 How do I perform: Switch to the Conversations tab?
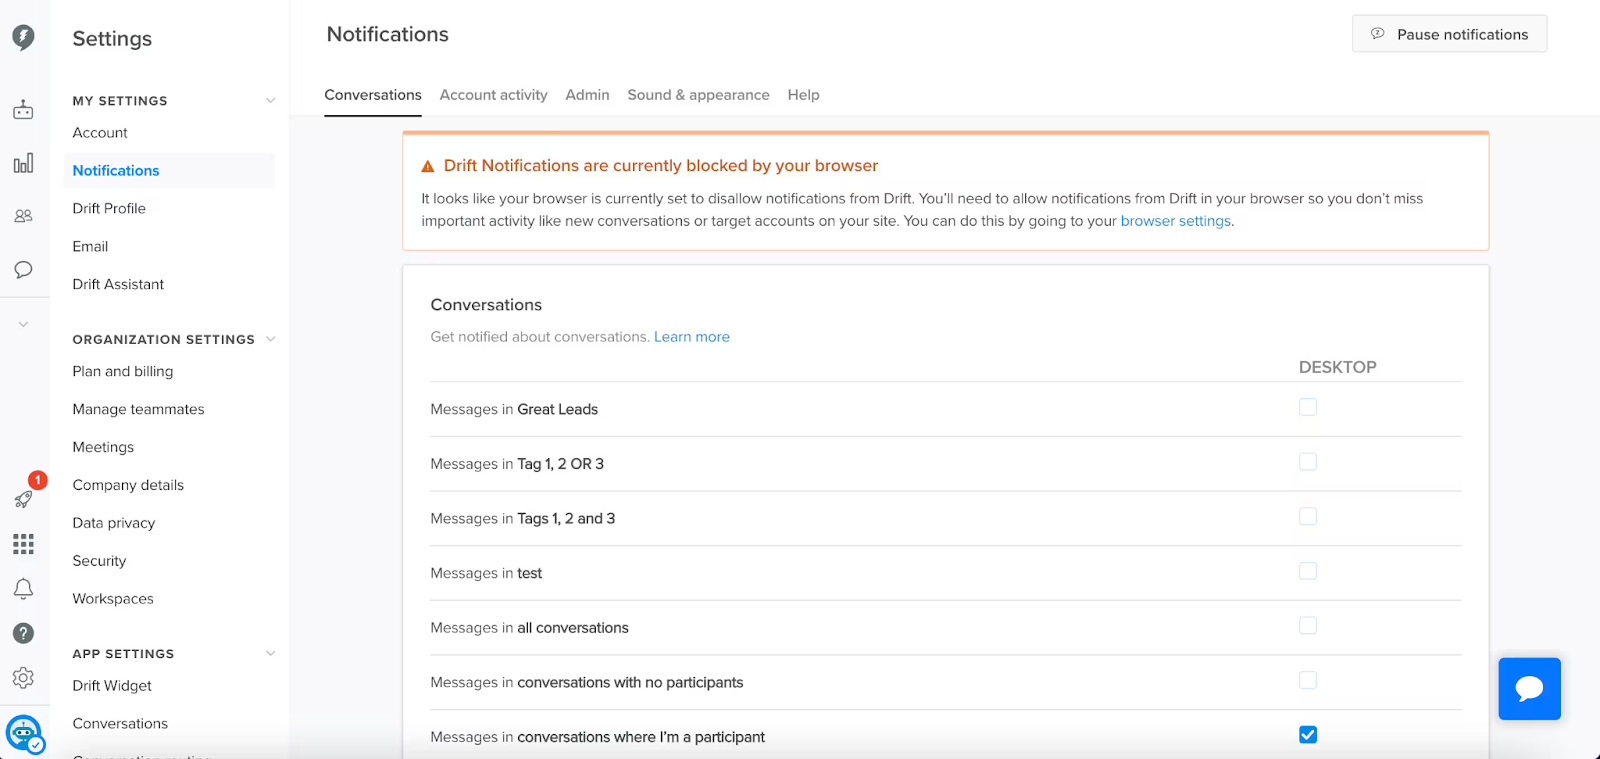tap(373, 95)
